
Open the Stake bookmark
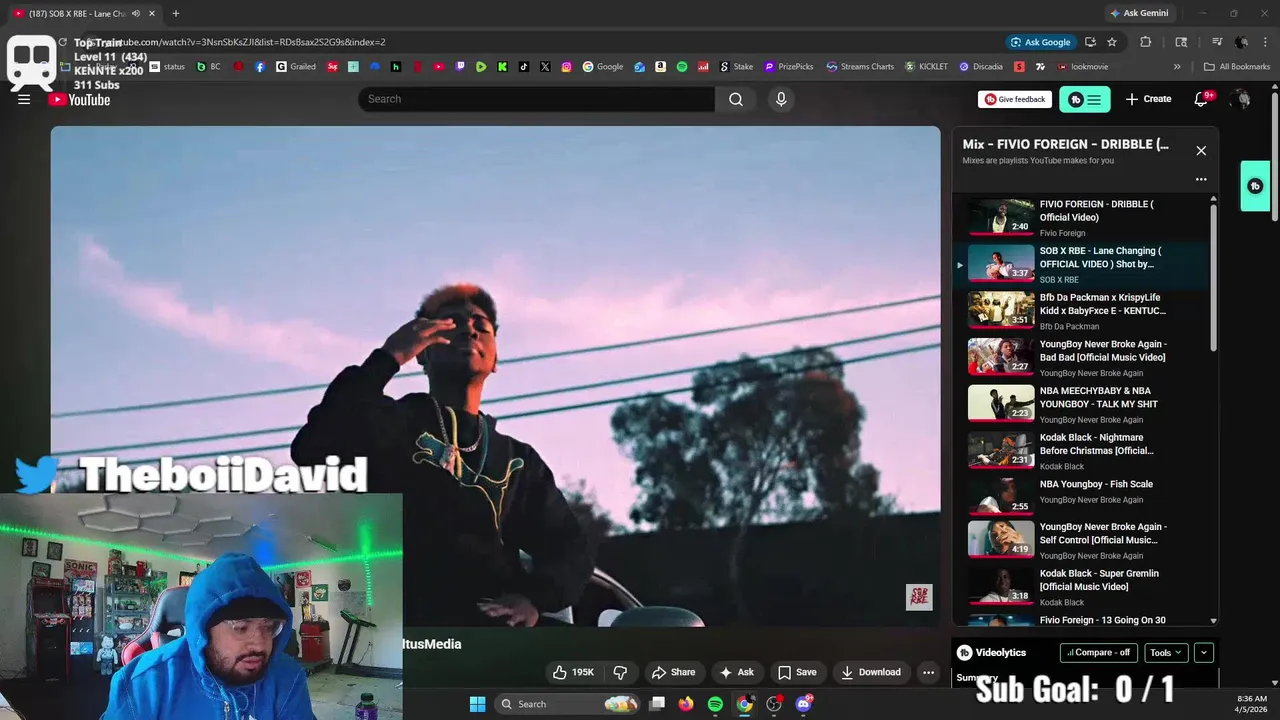(x=737, y=67)
